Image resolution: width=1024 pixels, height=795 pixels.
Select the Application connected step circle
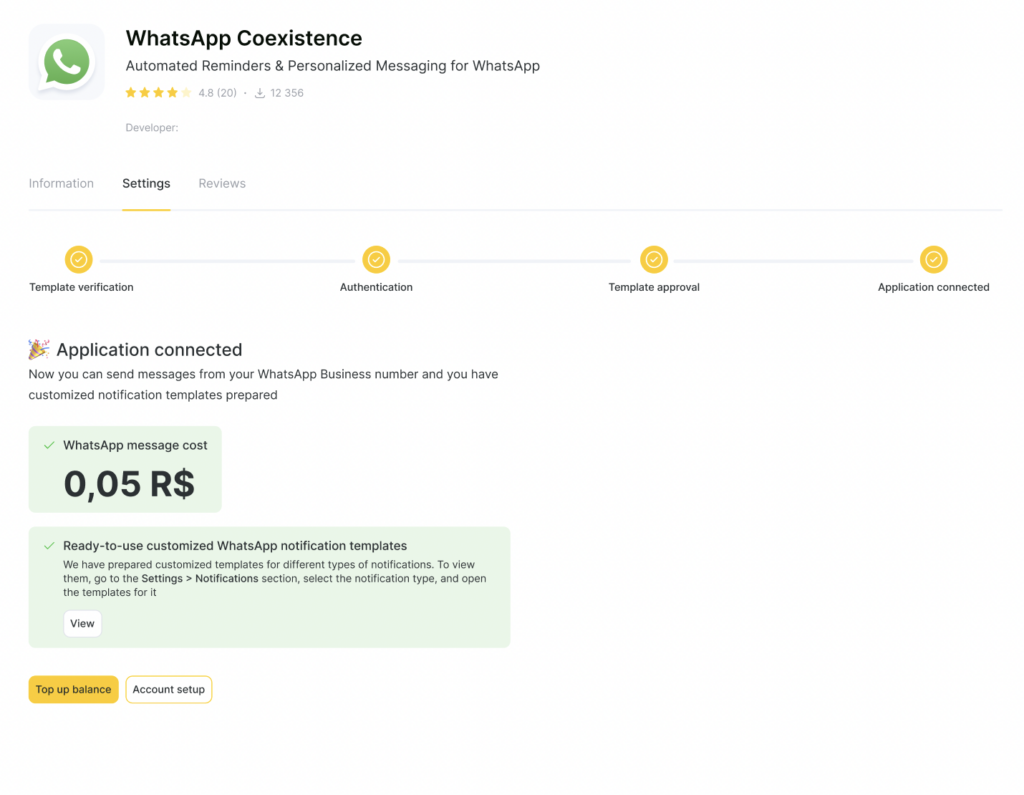(x=934, y=259)
